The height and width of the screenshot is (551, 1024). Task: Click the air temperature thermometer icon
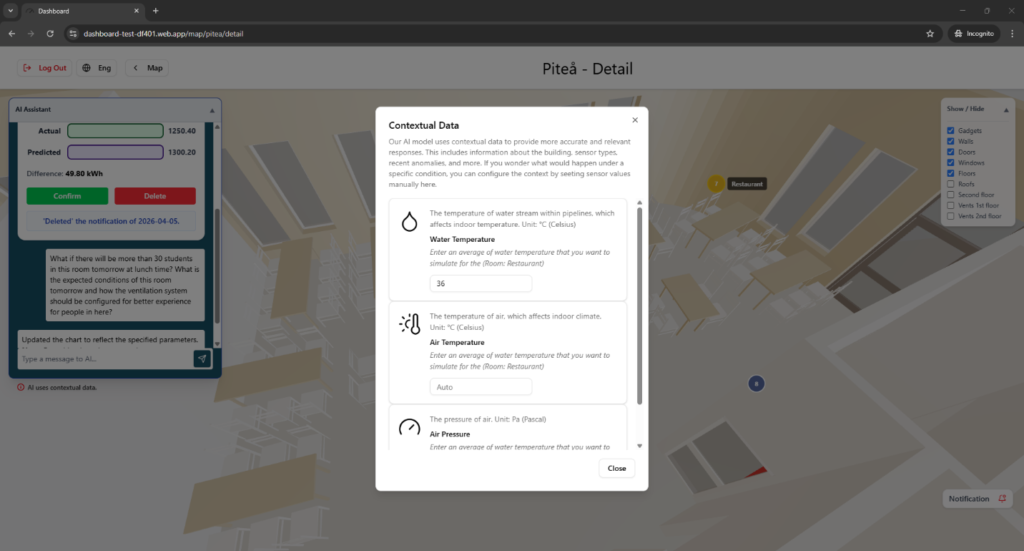(410, 324)
